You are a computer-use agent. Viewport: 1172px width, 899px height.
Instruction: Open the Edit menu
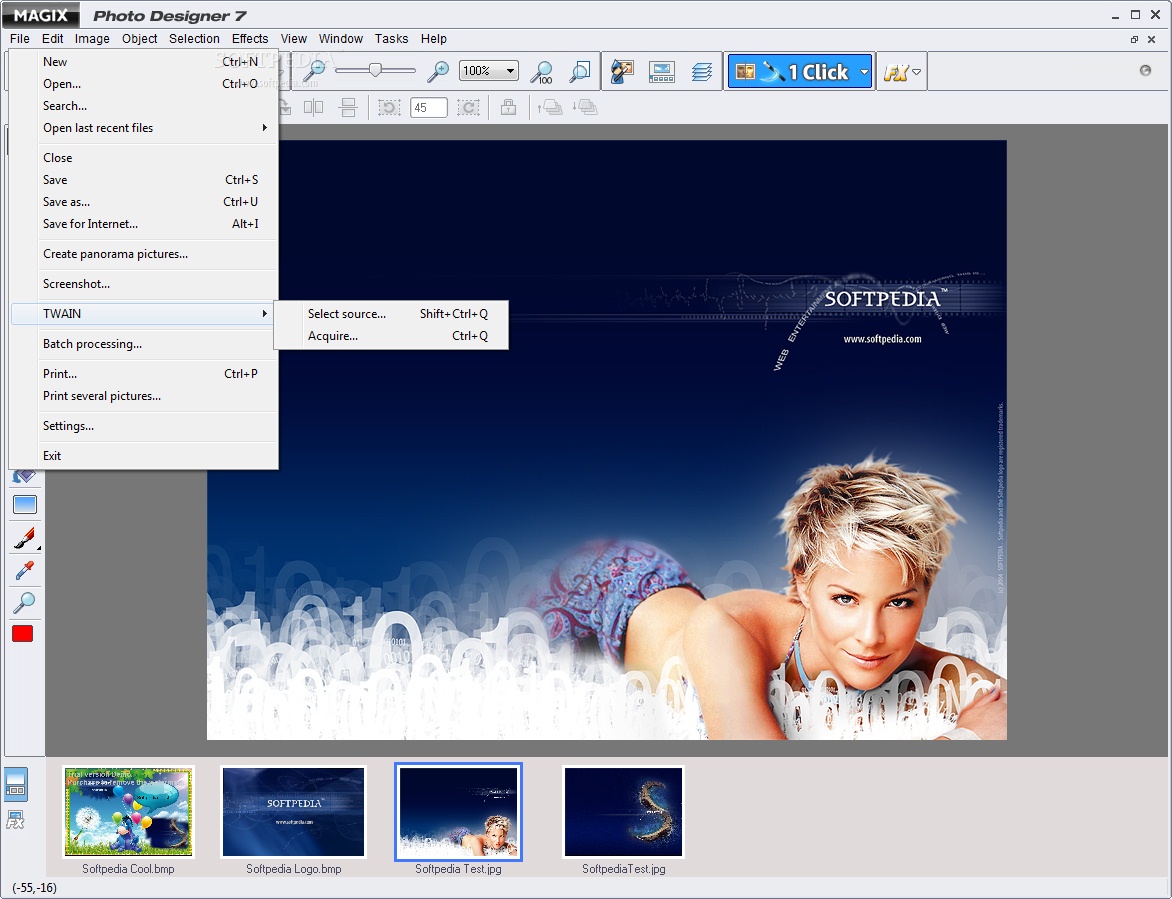click(52, 39)
